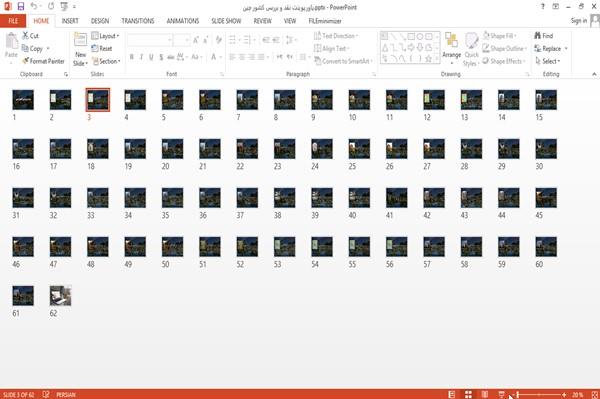Click Fit slide to window icon
The image size is (600, 399).
[595, 394]
